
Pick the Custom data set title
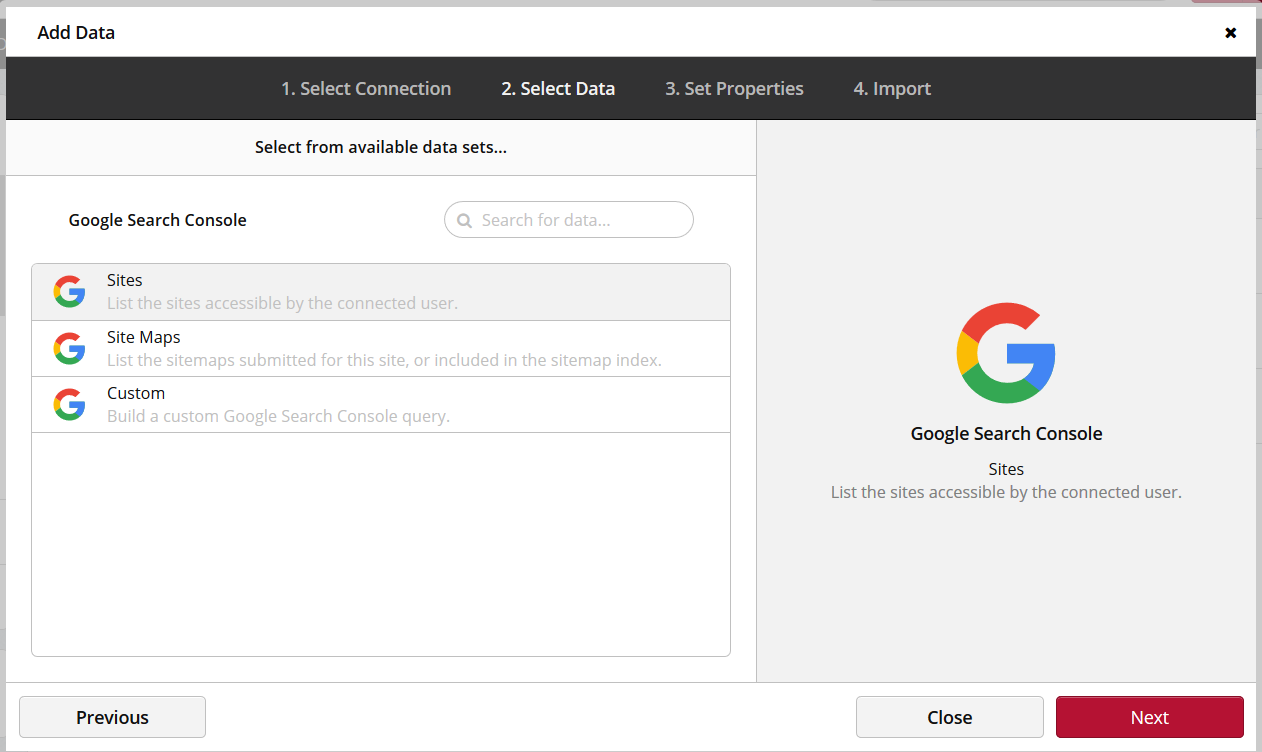pyautogui.click(x=136, y=393)
